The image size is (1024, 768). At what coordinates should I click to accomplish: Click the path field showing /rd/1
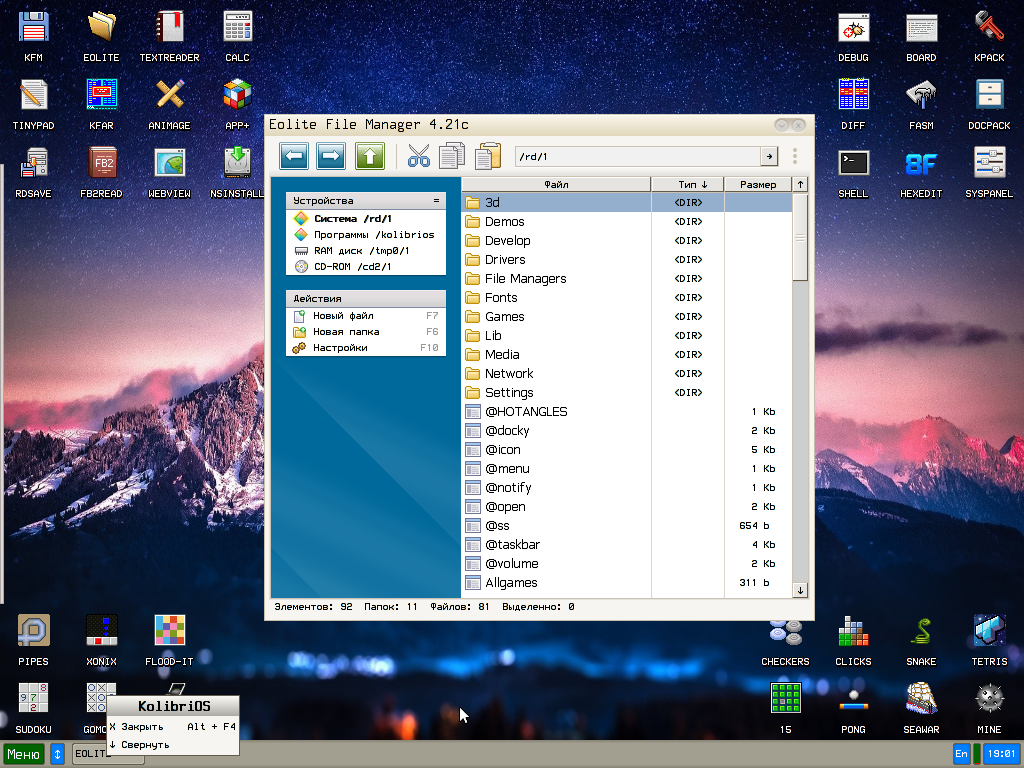pos(638,157)
